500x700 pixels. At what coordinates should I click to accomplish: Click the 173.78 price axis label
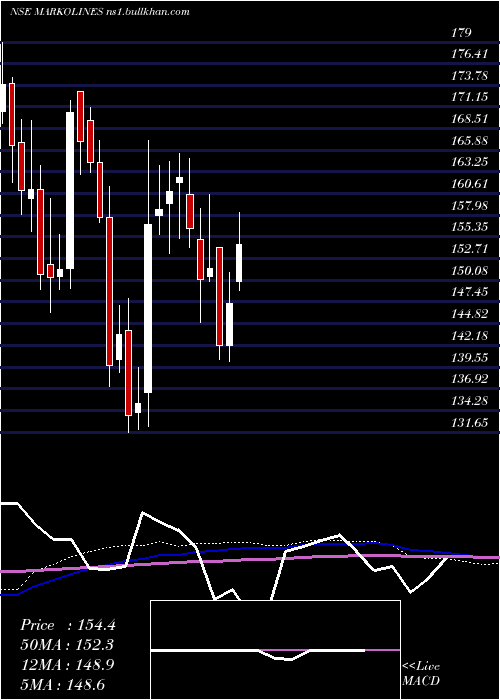tap(470, 76)
